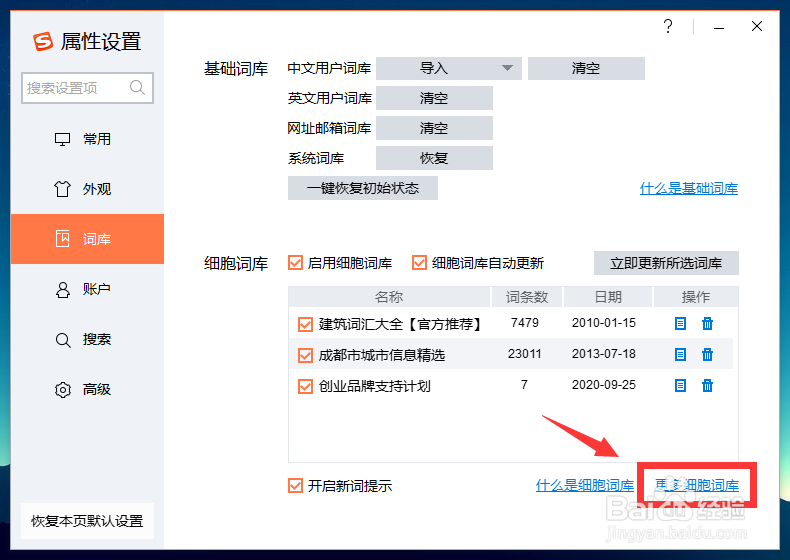
Task: Select 创业品牌支持计划 name text
Action: point(375,387)
